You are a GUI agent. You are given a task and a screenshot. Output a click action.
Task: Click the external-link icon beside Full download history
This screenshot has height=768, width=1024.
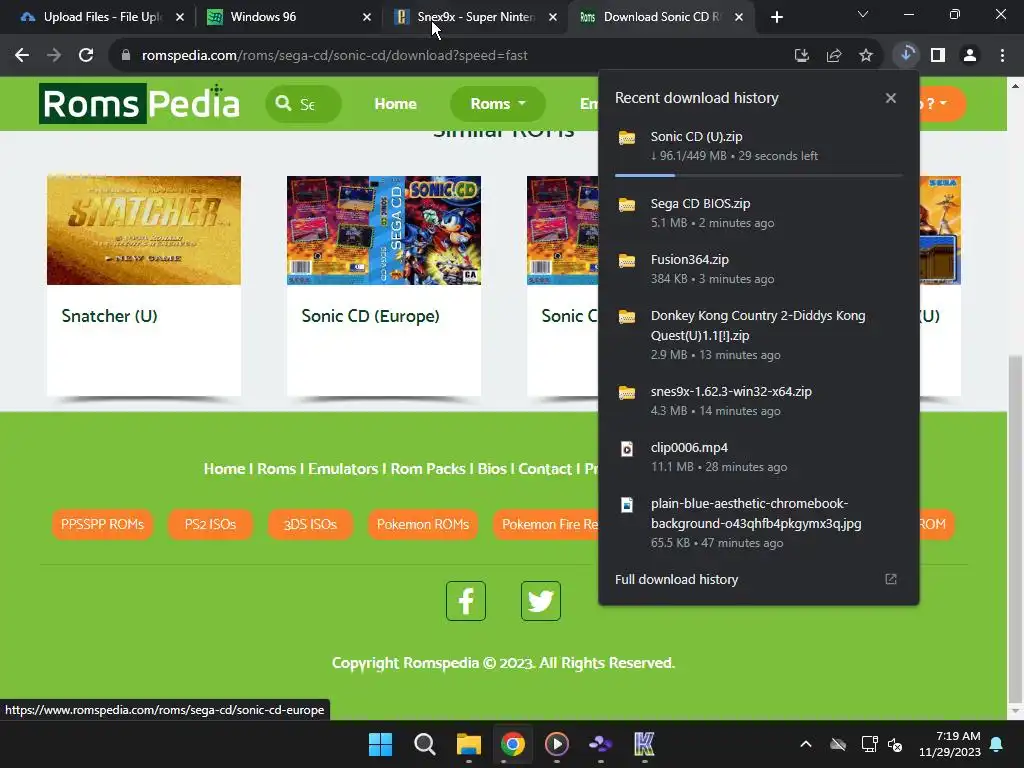click(890, 579)
